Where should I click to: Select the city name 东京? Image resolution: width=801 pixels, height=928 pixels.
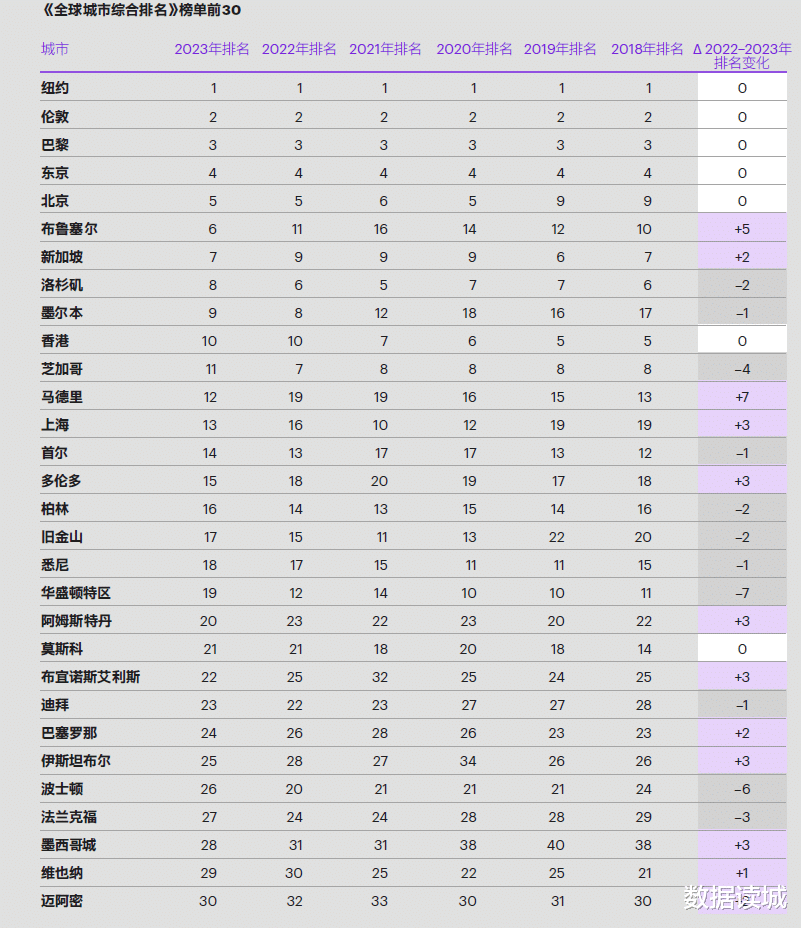(x=55, y=173)
